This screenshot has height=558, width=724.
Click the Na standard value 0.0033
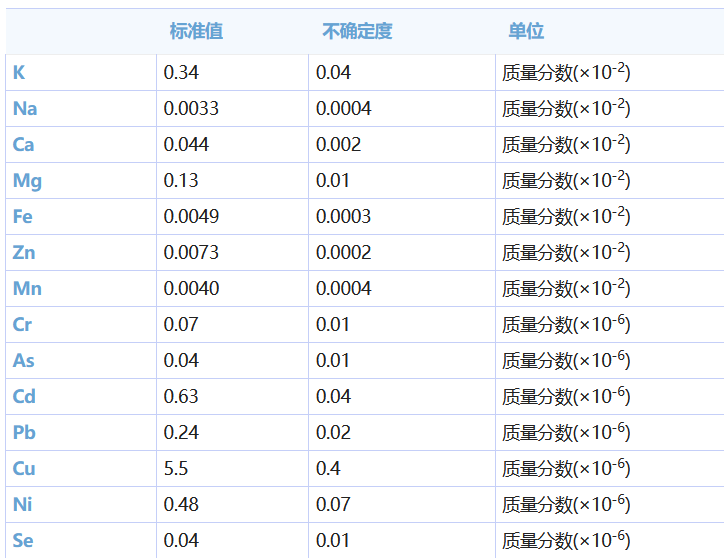191,109
